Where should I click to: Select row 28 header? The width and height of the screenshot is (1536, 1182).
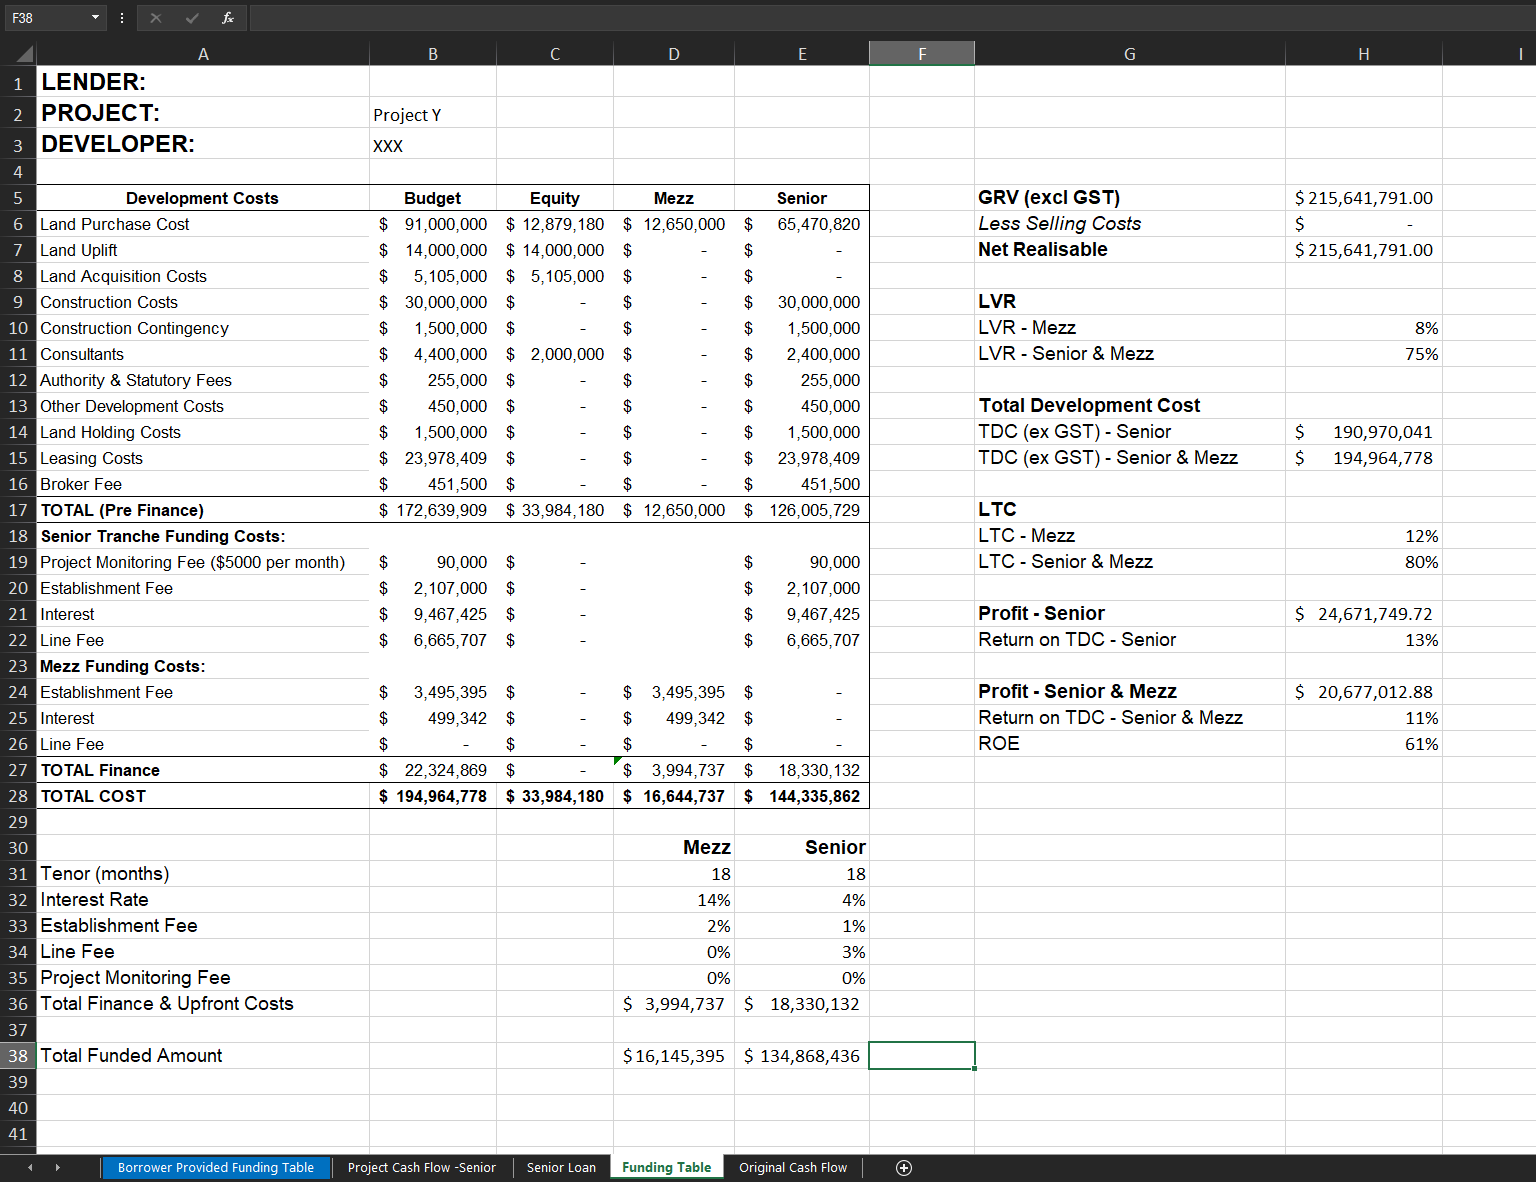[x=18, y=796]
